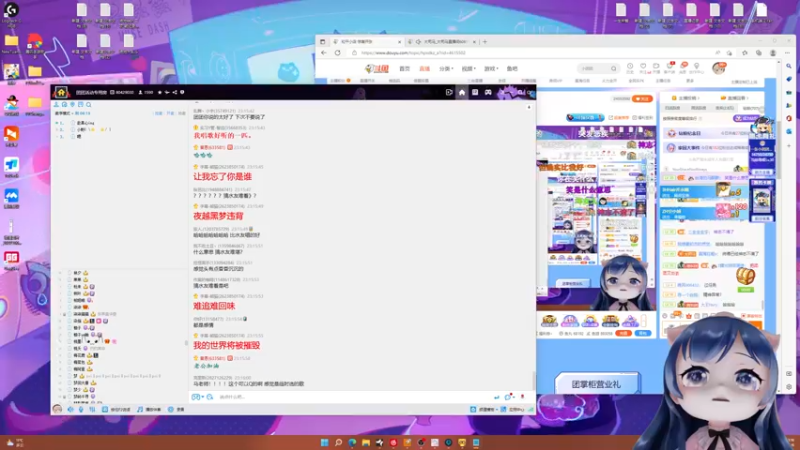800x450 pixels.
Task: Click the 团掌柜营业礼 banner button
Action: 596,384
